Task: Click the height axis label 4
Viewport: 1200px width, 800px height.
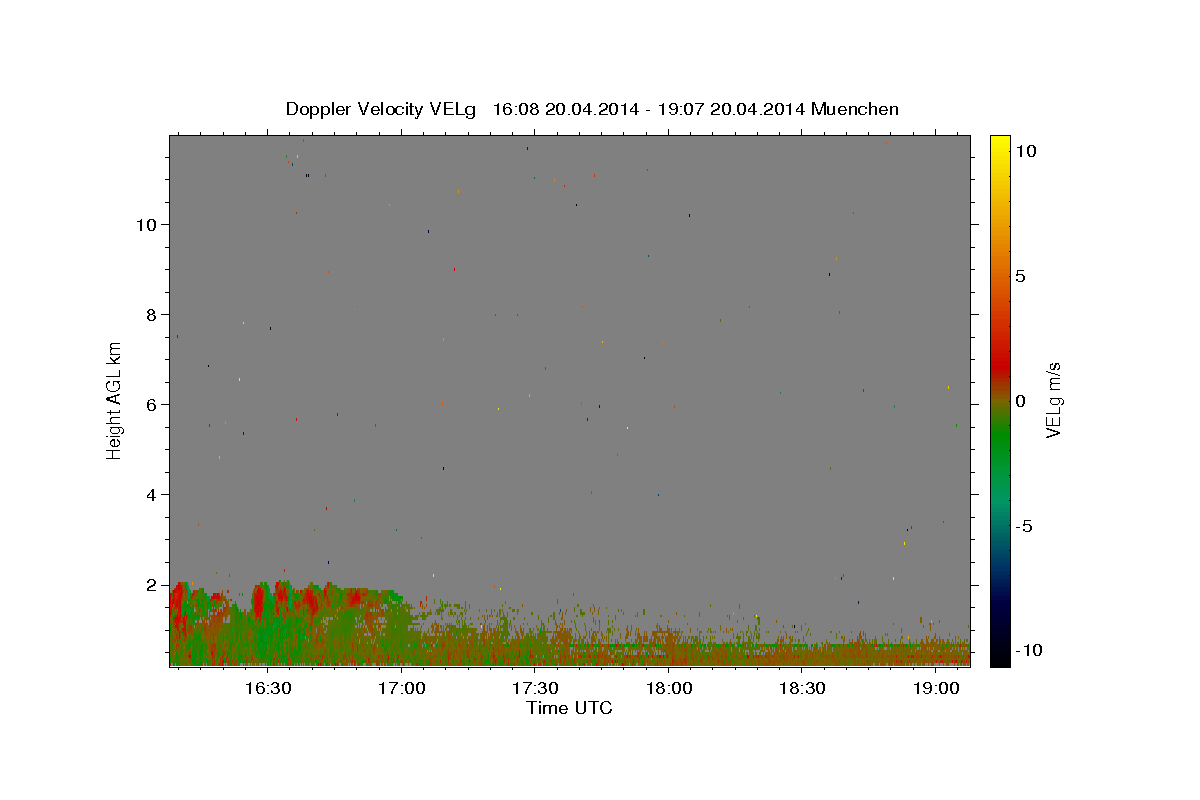Action: [x=152, y=495]
